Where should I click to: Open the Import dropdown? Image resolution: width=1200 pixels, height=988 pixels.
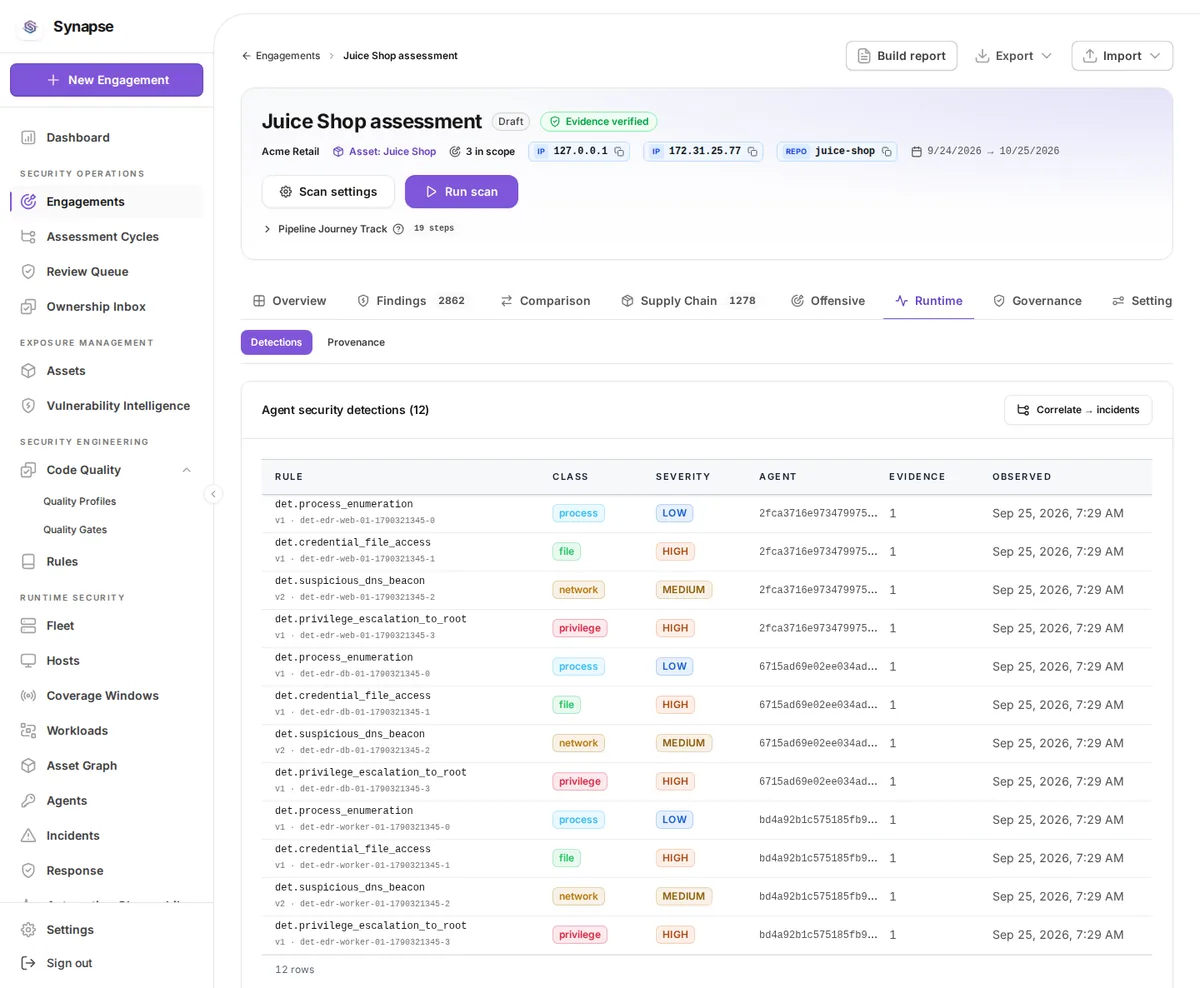1122,56
